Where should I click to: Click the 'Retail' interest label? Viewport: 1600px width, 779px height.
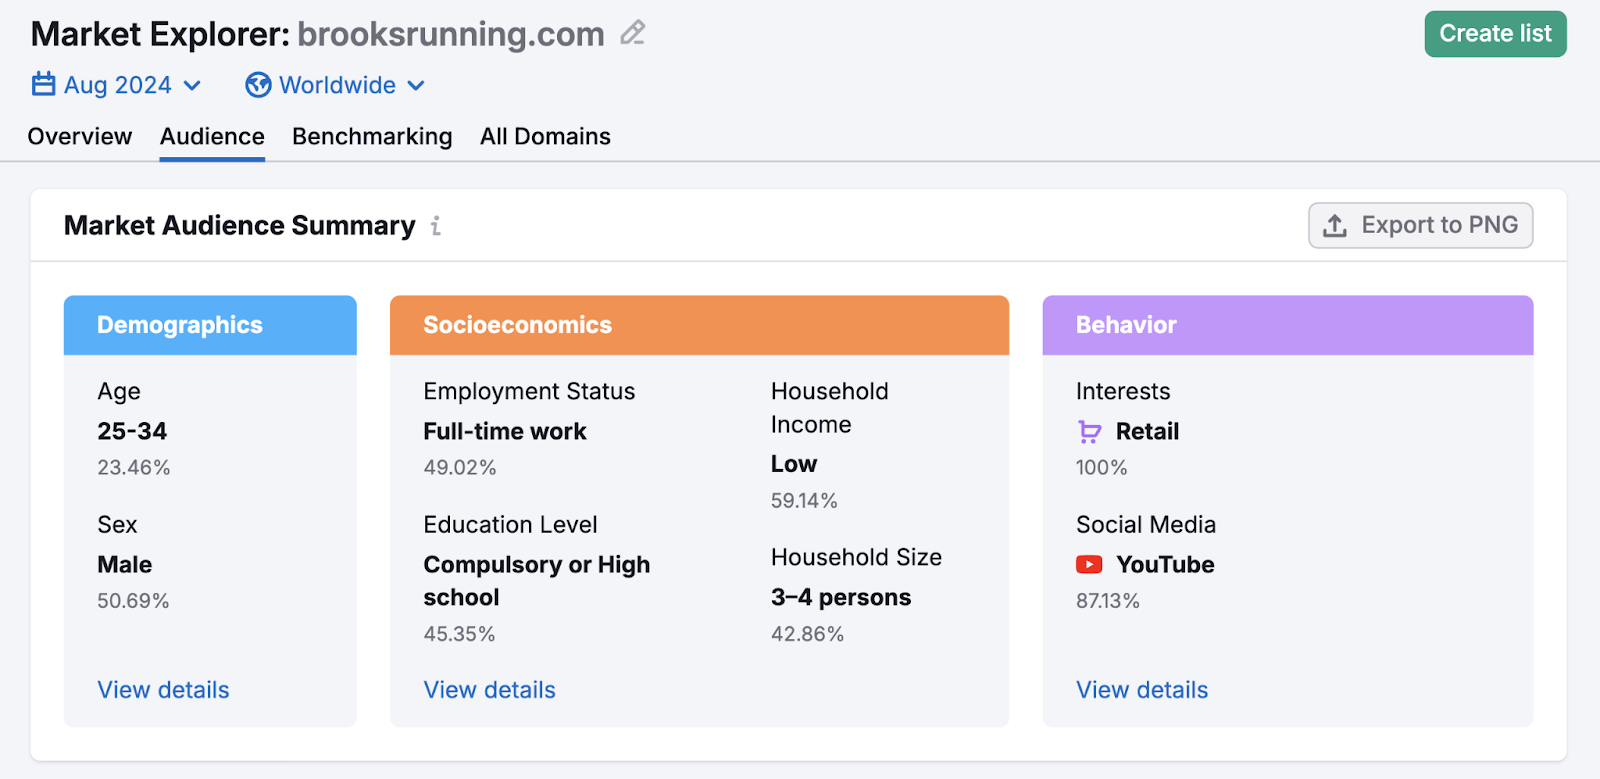(1147, 432)
